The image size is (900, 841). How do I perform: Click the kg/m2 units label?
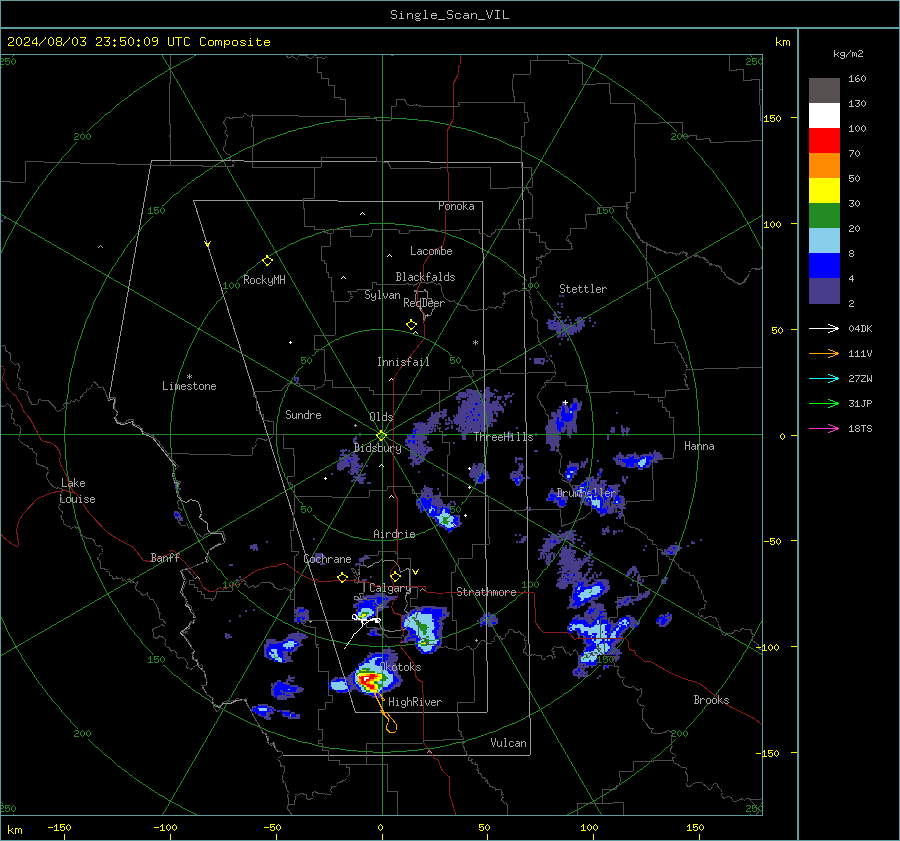tap(848, 54)
